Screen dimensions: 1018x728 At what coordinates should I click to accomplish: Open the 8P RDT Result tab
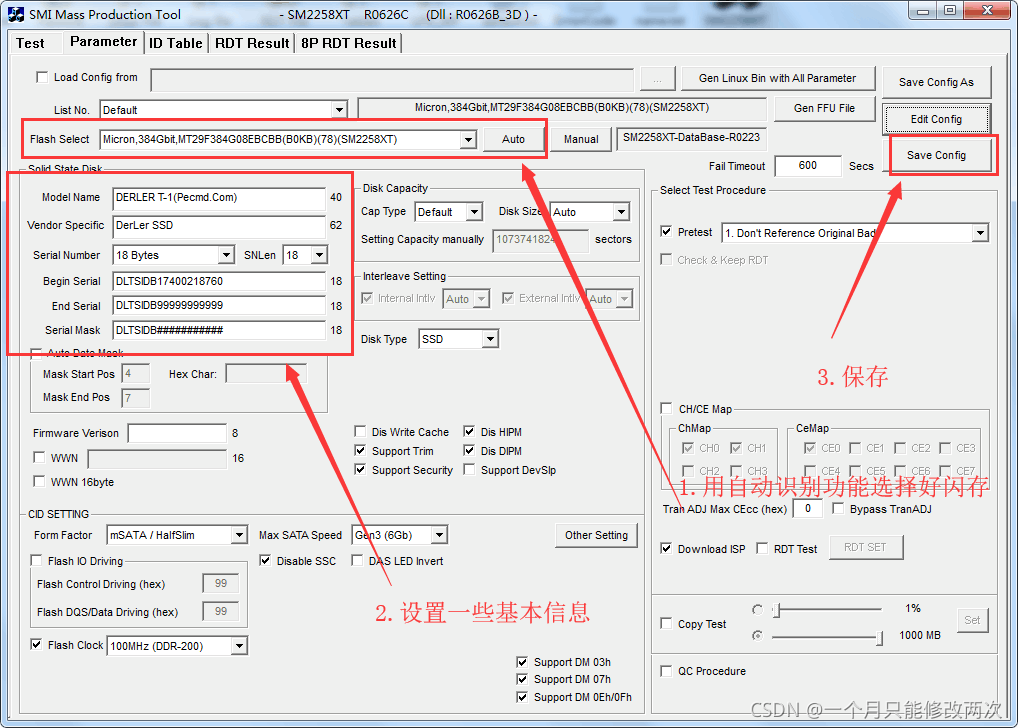click(x=349, y=43)
